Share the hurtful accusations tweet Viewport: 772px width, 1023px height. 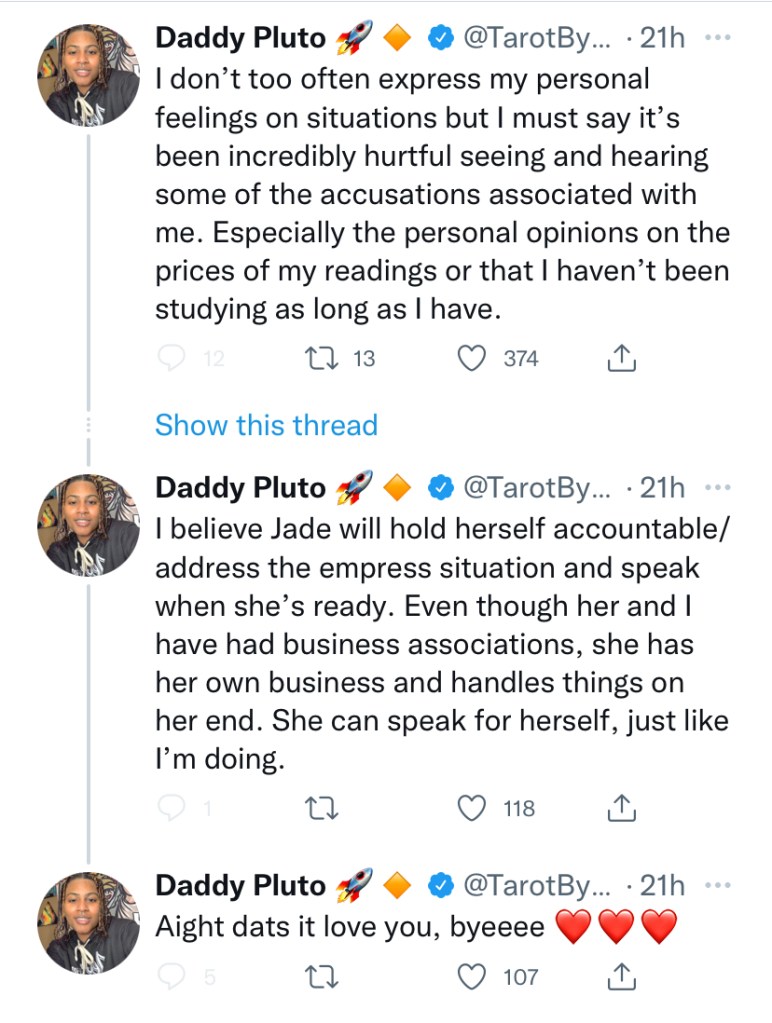[621, 358]
